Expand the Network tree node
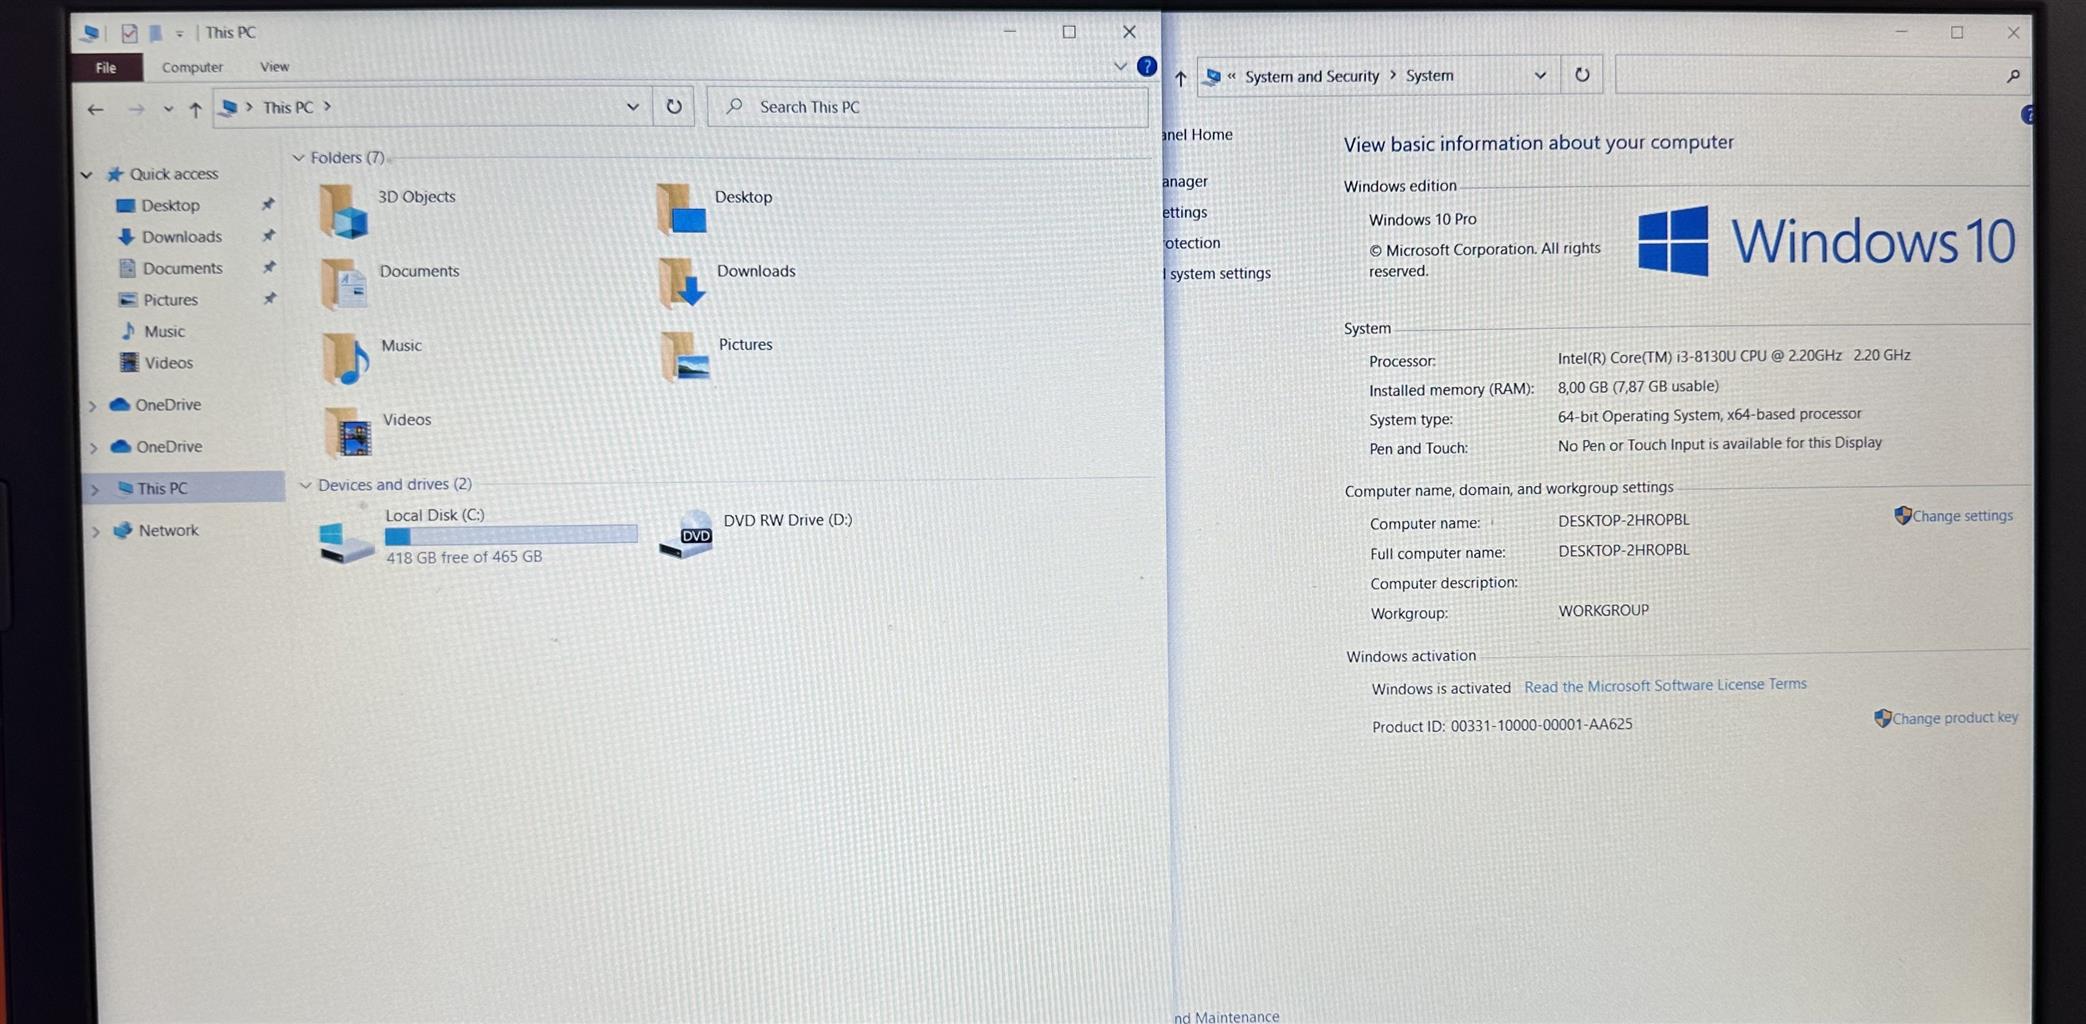The height and width of the screenshot is (1024, 2086). point(95,531)
